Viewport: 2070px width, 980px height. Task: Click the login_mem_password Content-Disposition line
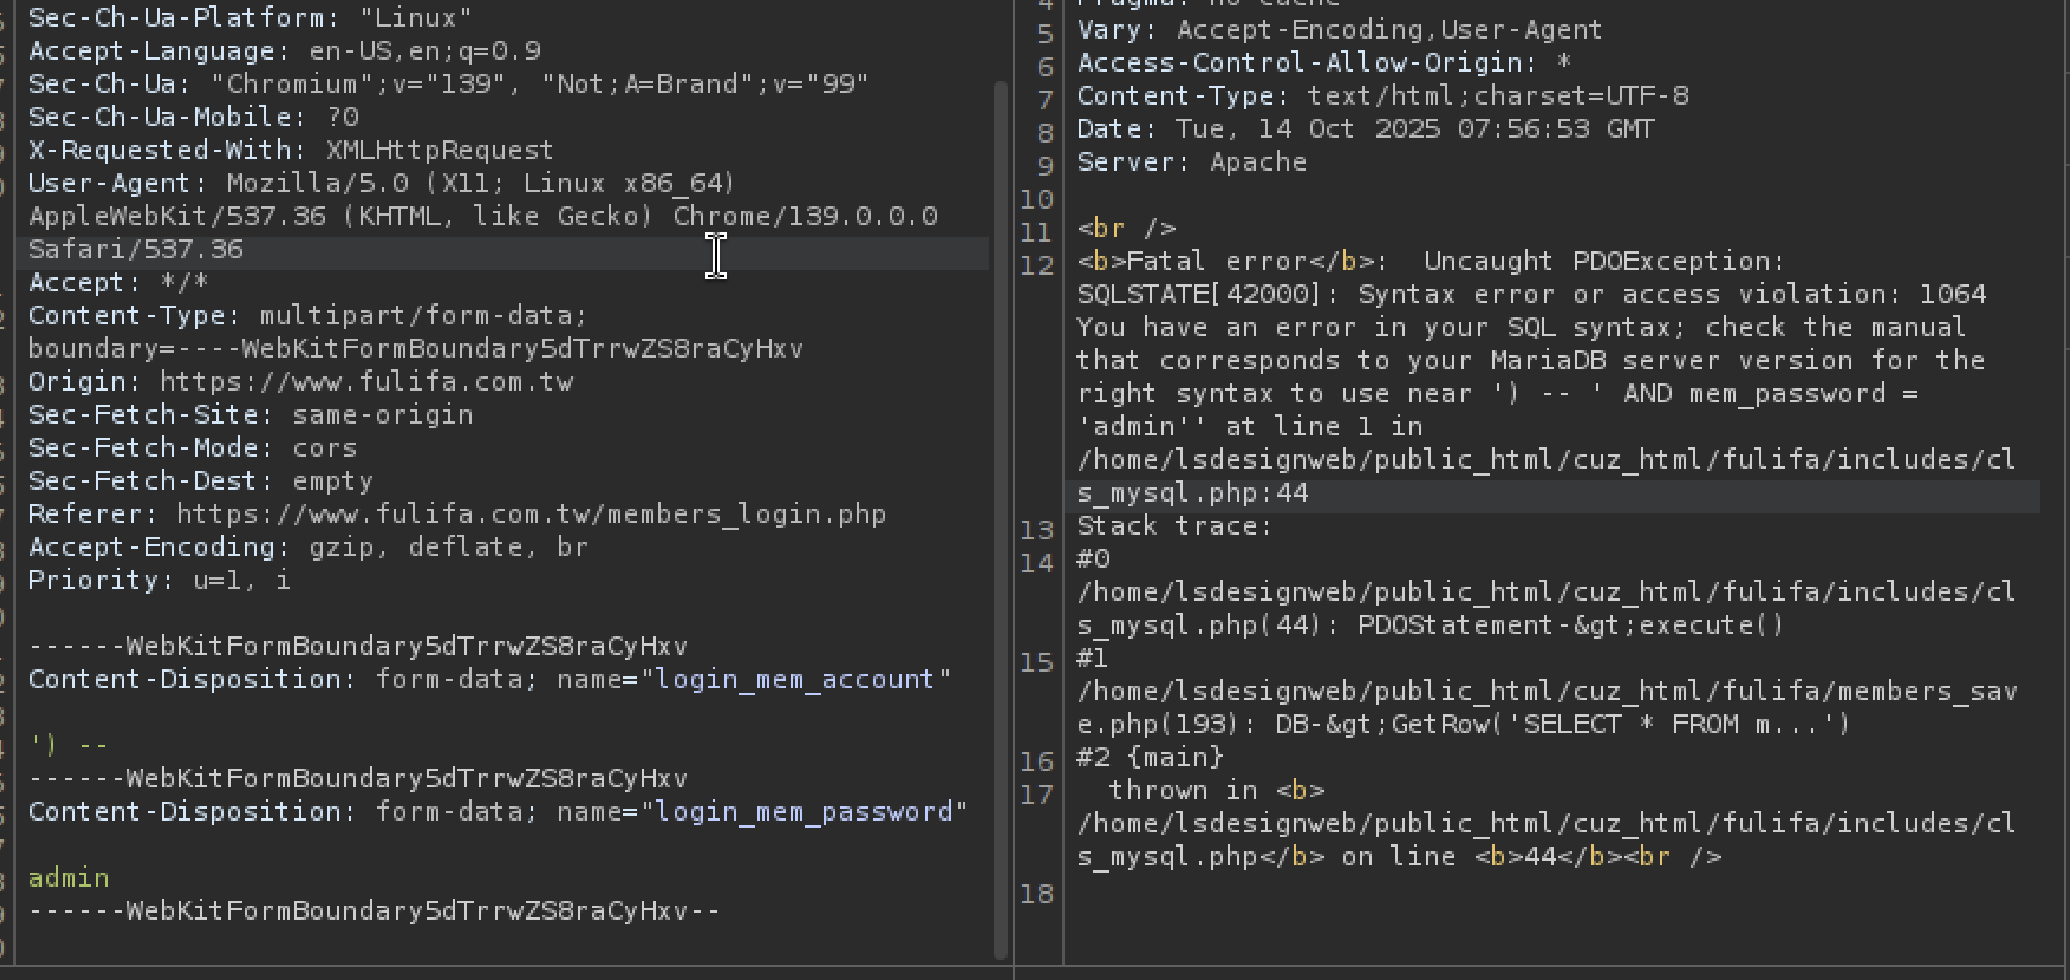pyautogui.click(x=498, y=811)
